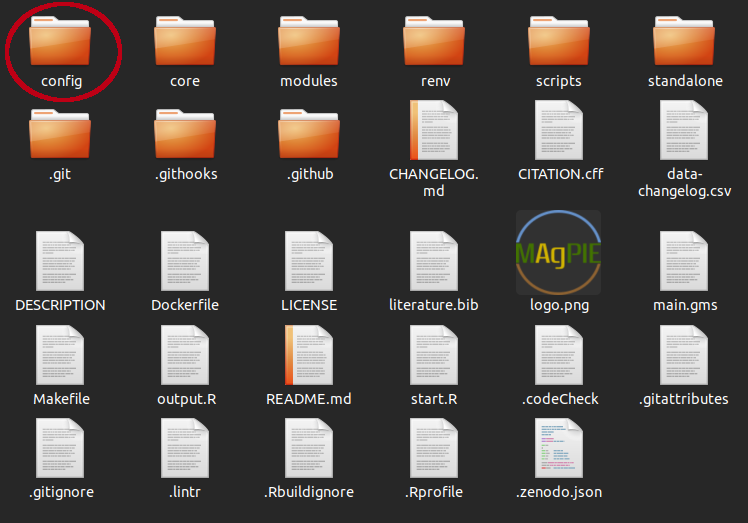Click the ".gitattributes" filename label
748x523 pixels.
pyautogui.click(x=684, y=399)
